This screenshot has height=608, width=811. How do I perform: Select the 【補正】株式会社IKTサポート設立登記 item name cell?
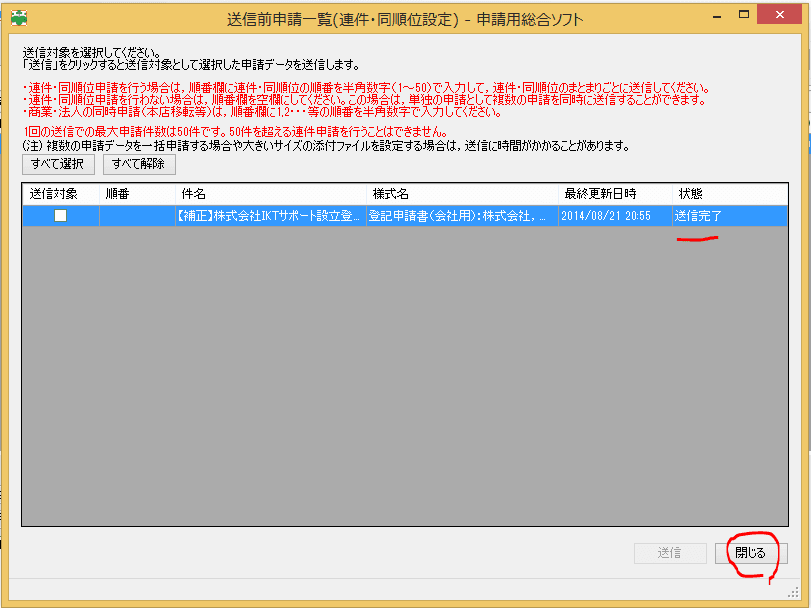(270, 215)
